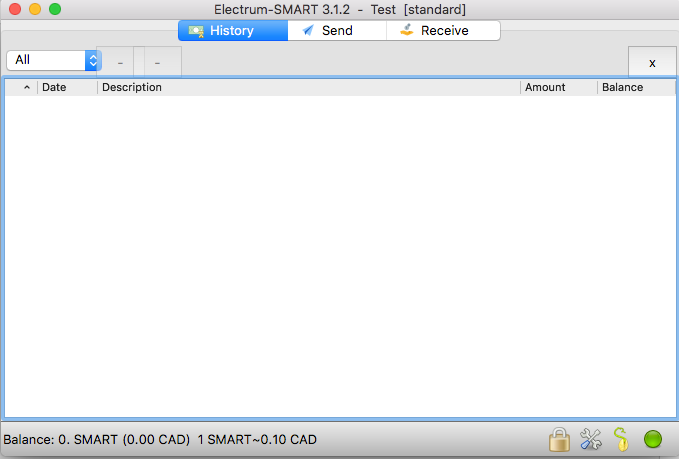Image resolution: width=679 pixels, height=459 pixels.
Task: Close the filter bar with x button
Action: pyautogui.click(x=652, y=62)
